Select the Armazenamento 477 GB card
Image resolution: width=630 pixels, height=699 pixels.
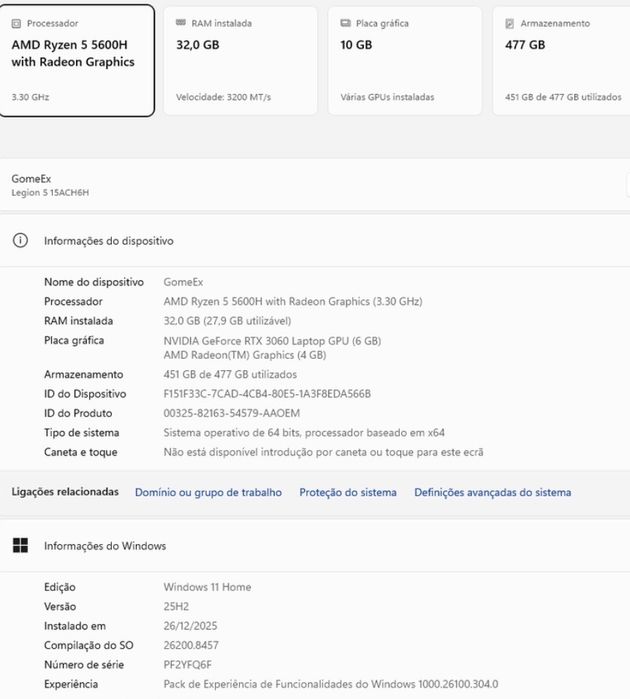coord(562,61)
